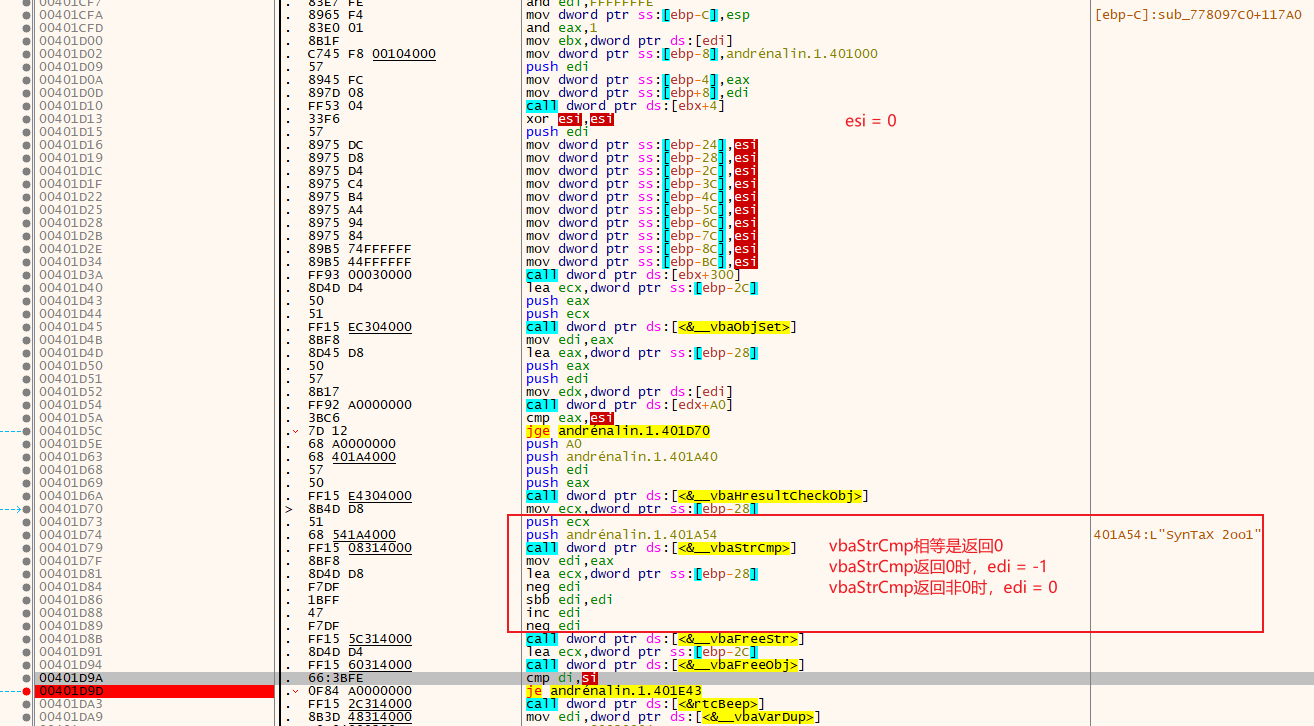Toggle breakpoint dot beside address 00401D79

pyautogui.click(x=26, y=548)
